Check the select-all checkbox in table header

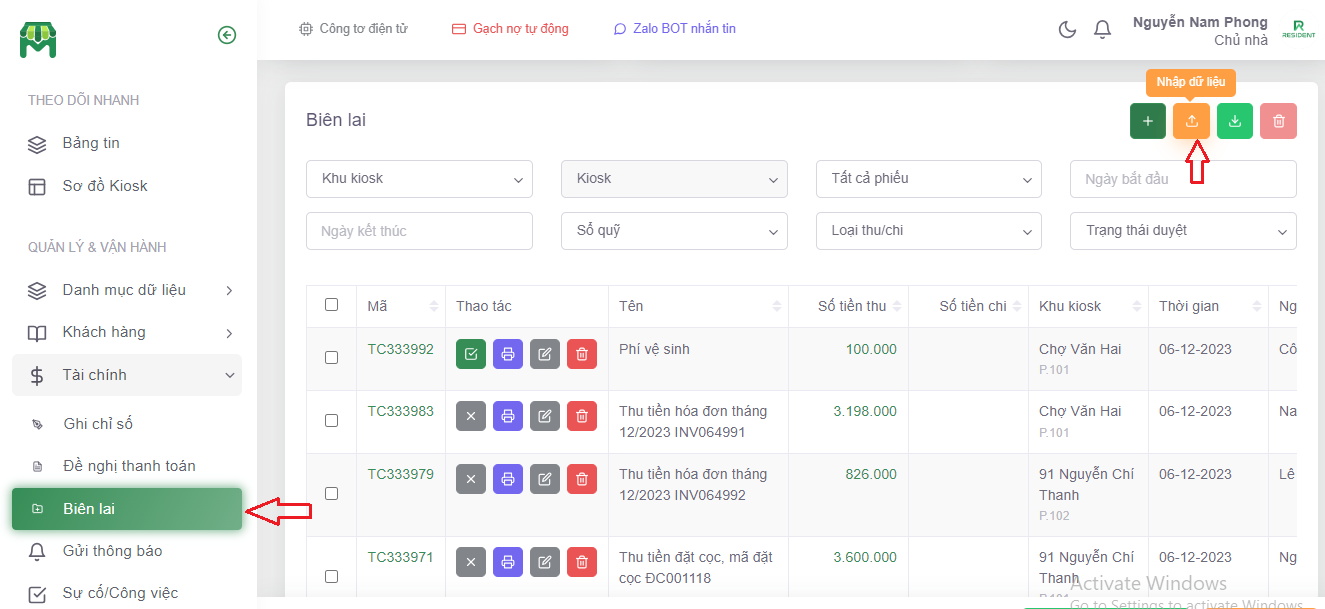(x=331, y=305)
